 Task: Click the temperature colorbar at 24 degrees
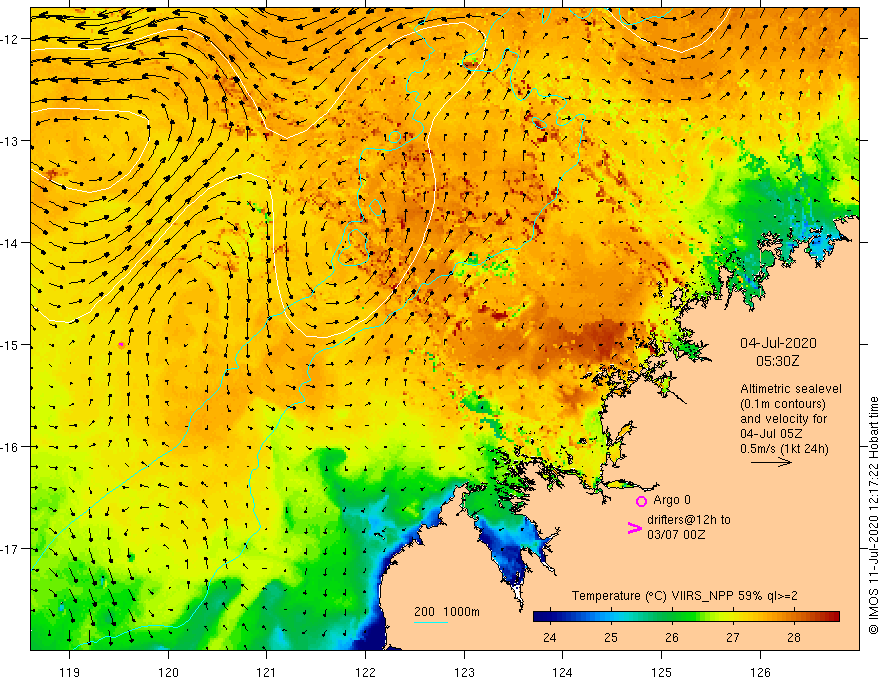click(550, 617)
